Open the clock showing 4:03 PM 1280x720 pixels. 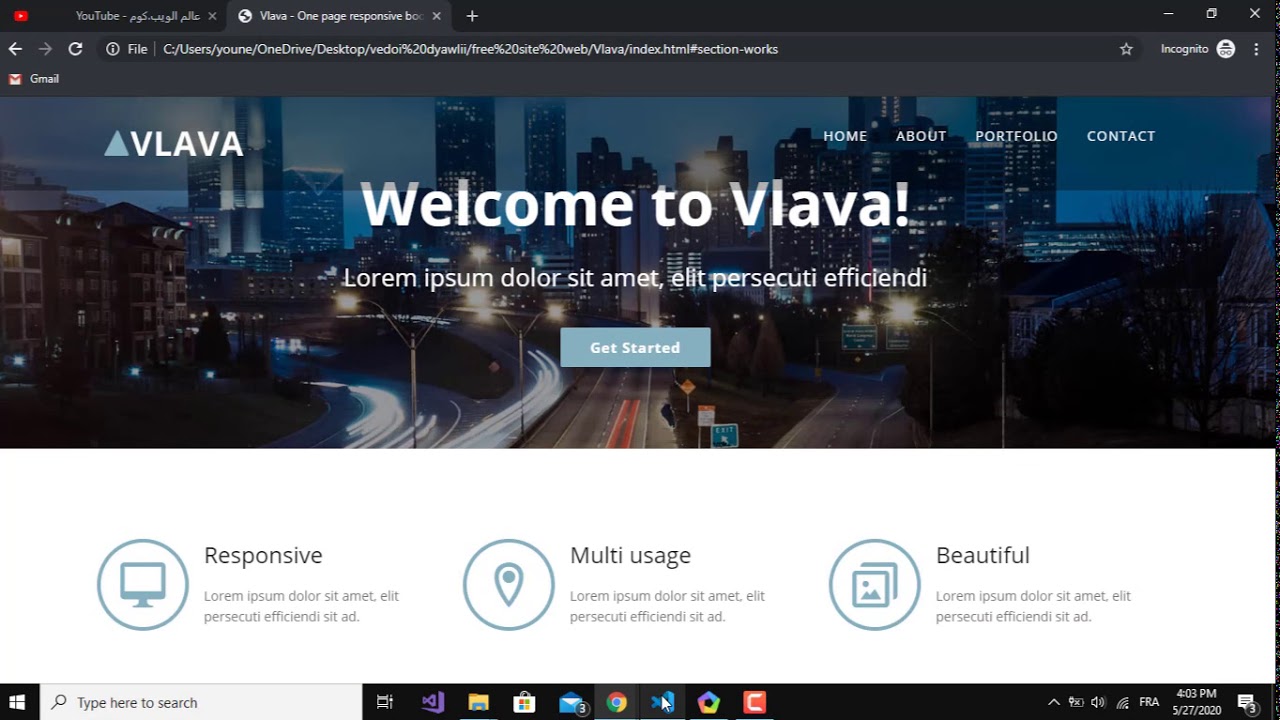coord(1197,702)
